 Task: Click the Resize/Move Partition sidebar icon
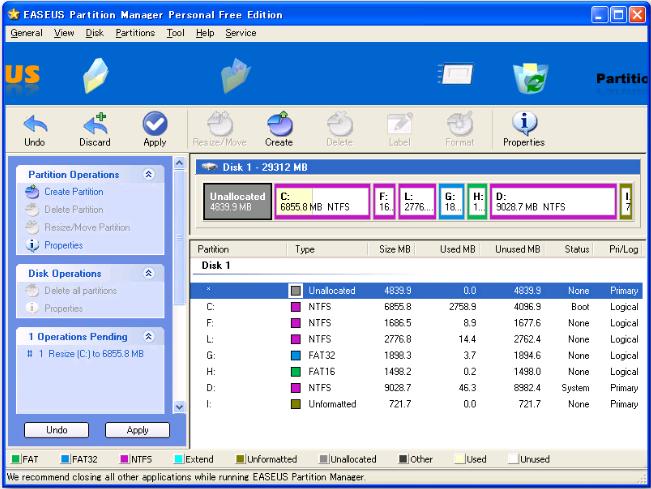(32, 227)
